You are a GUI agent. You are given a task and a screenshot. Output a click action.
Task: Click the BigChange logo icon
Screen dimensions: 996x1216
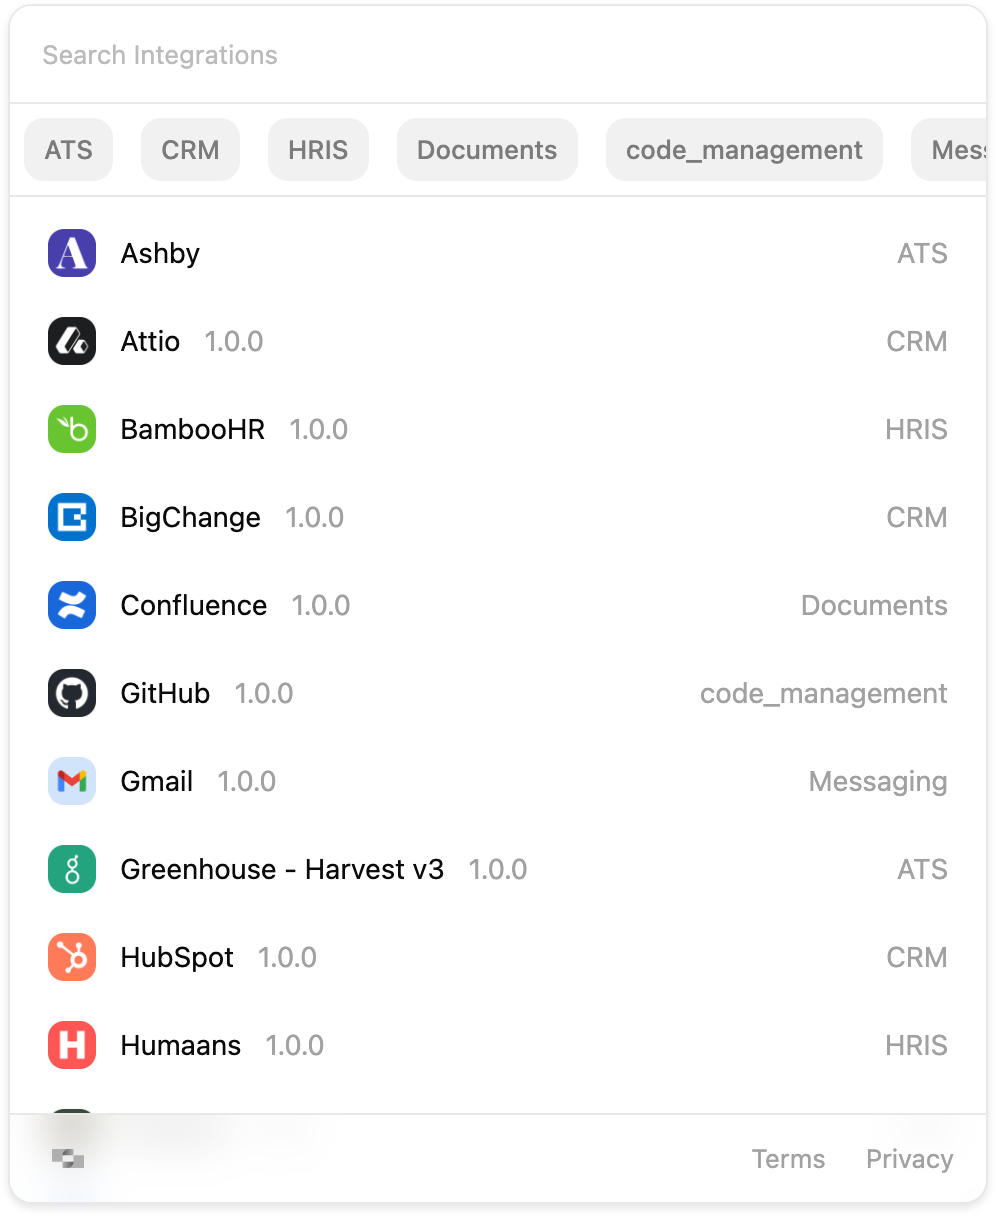(x=71, y=517)
